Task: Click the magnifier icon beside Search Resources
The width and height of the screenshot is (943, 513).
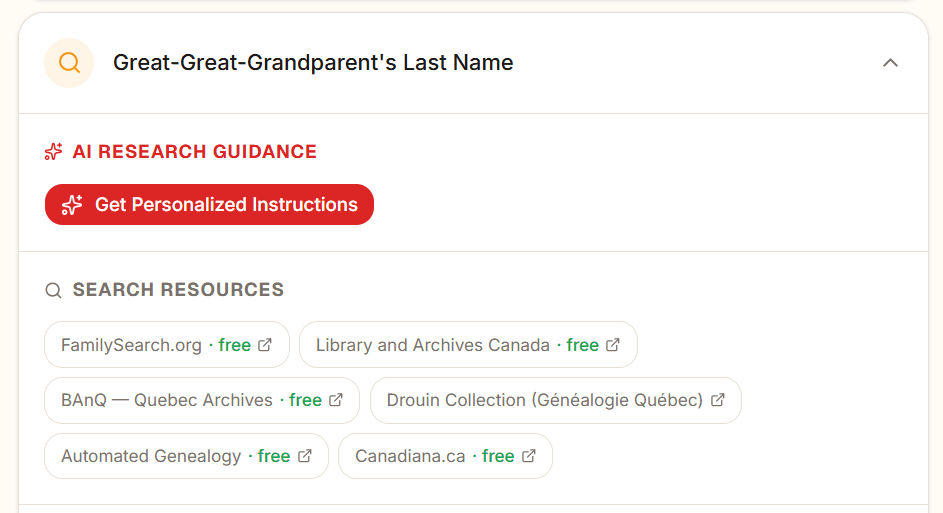Action: click(x=54, y=290)
